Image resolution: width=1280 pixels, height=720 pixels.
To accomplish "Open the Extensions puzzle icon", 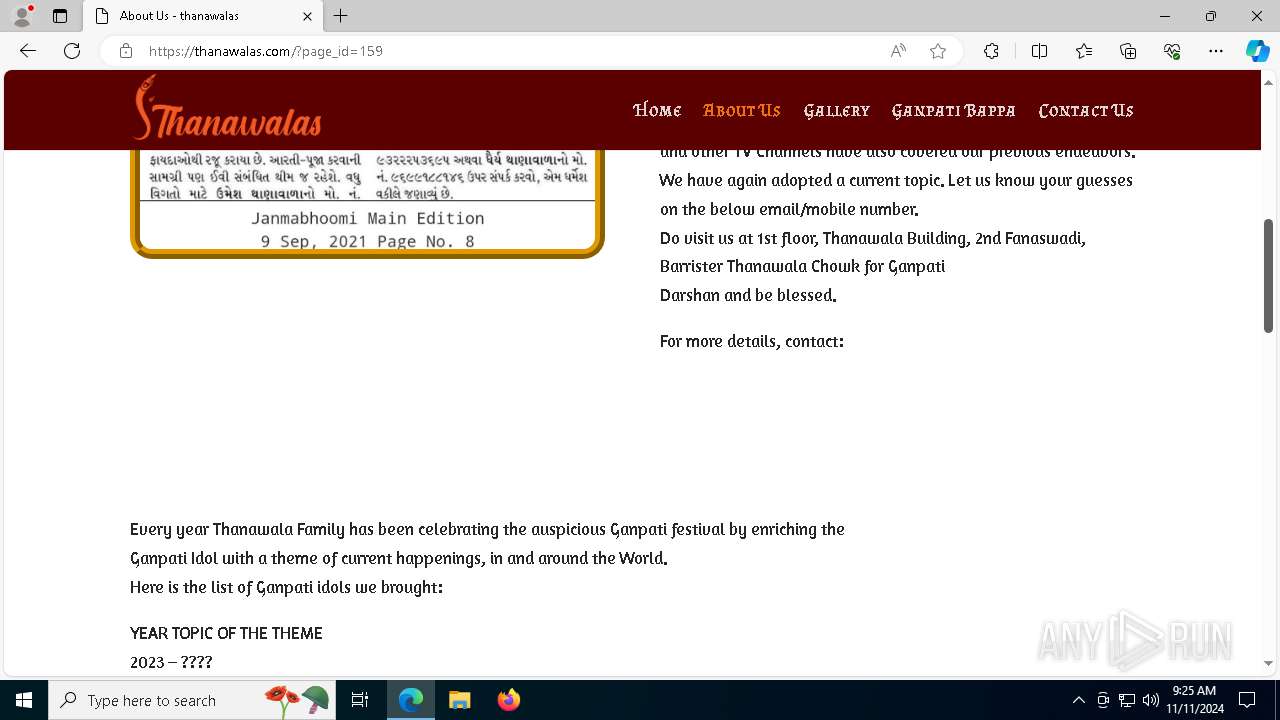I will coord(991,51).
